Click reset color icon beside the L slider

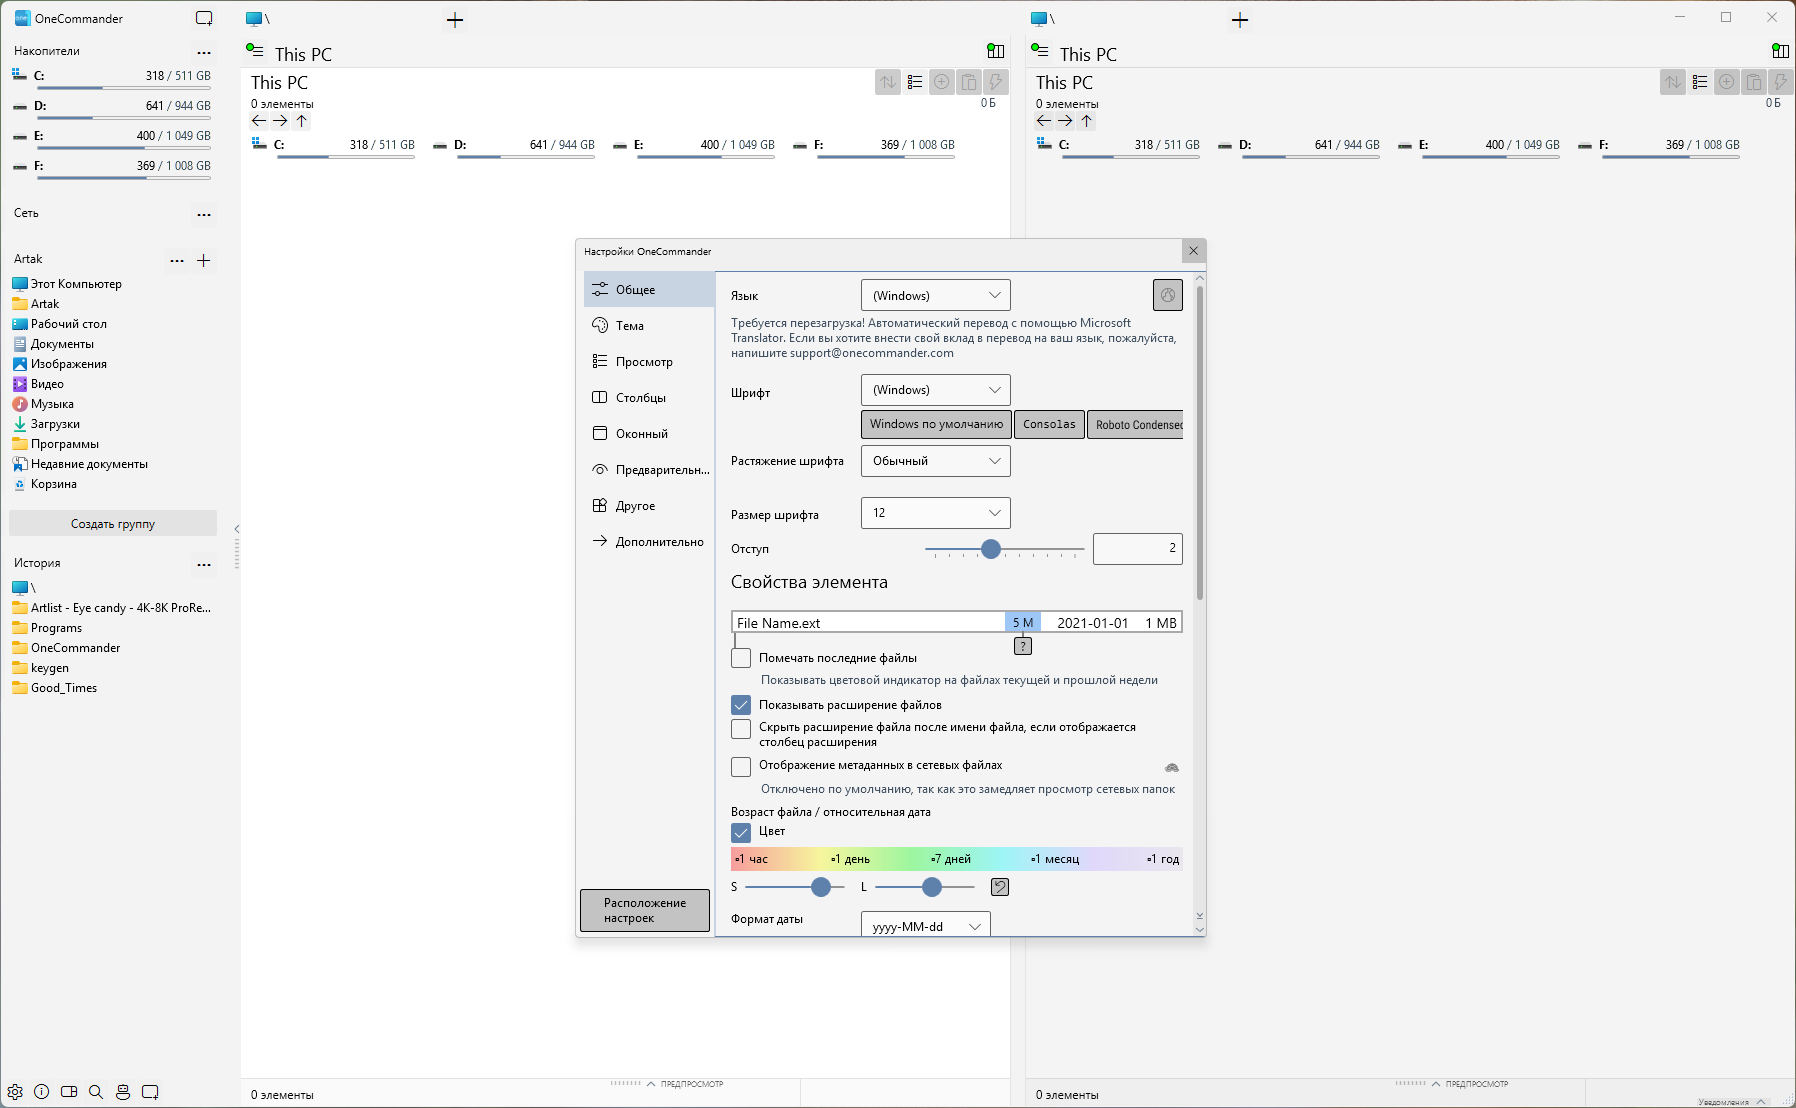999,887
